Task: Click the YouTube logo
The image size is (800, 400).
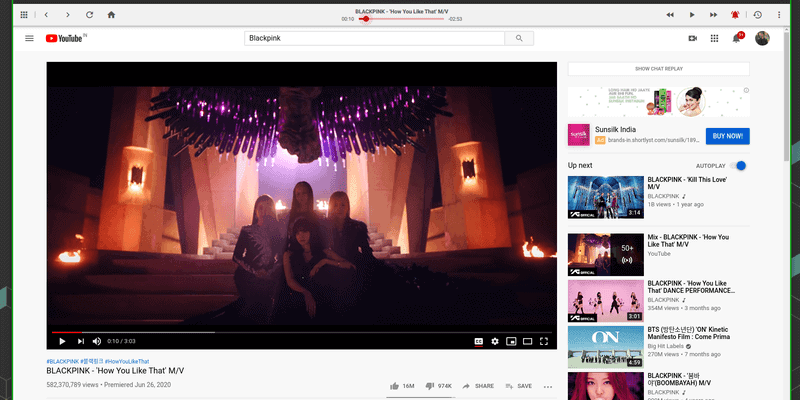Action: [66, 38]
